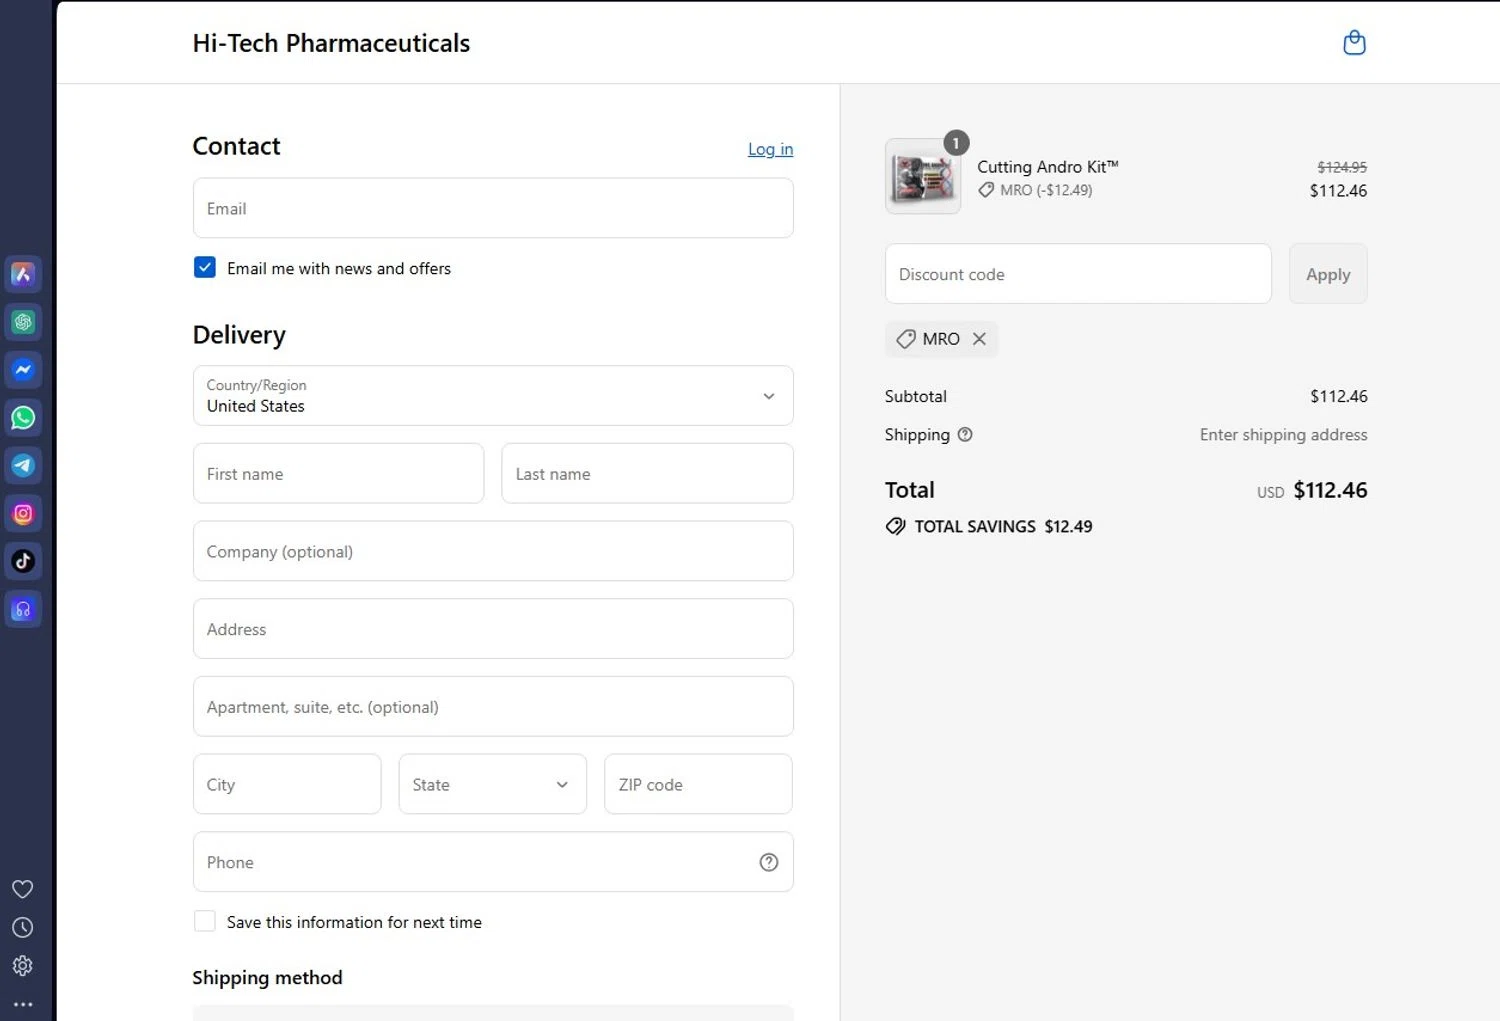
Task: Focus the First name field
Action: coord(338,474)
